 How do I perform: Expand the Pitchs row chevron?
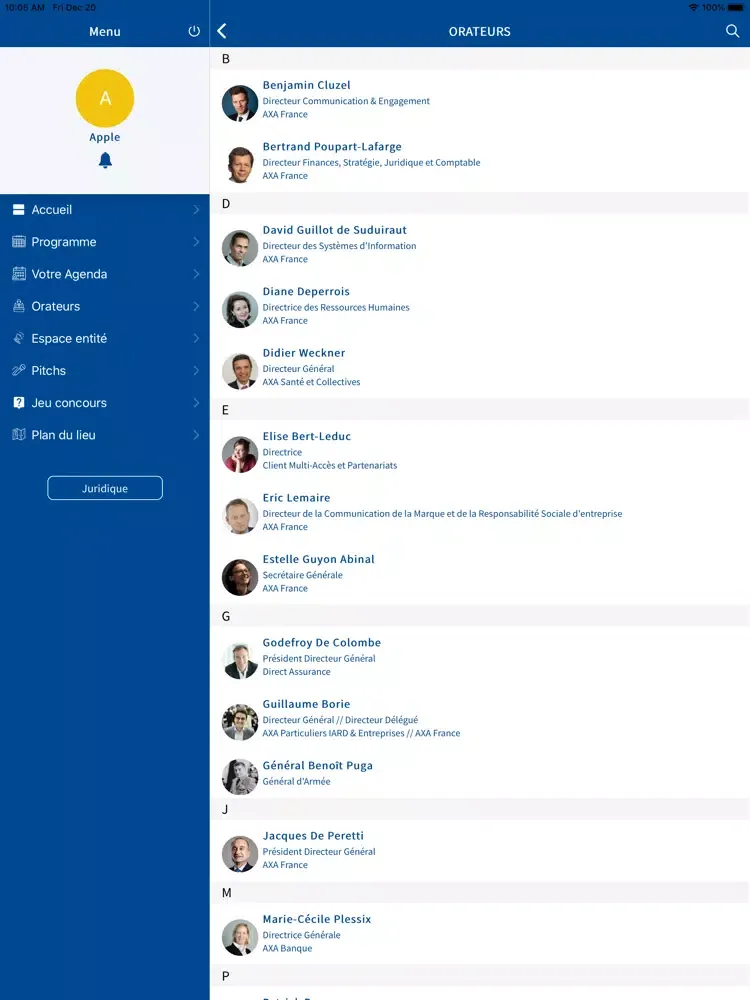click(x=196, y=370)
